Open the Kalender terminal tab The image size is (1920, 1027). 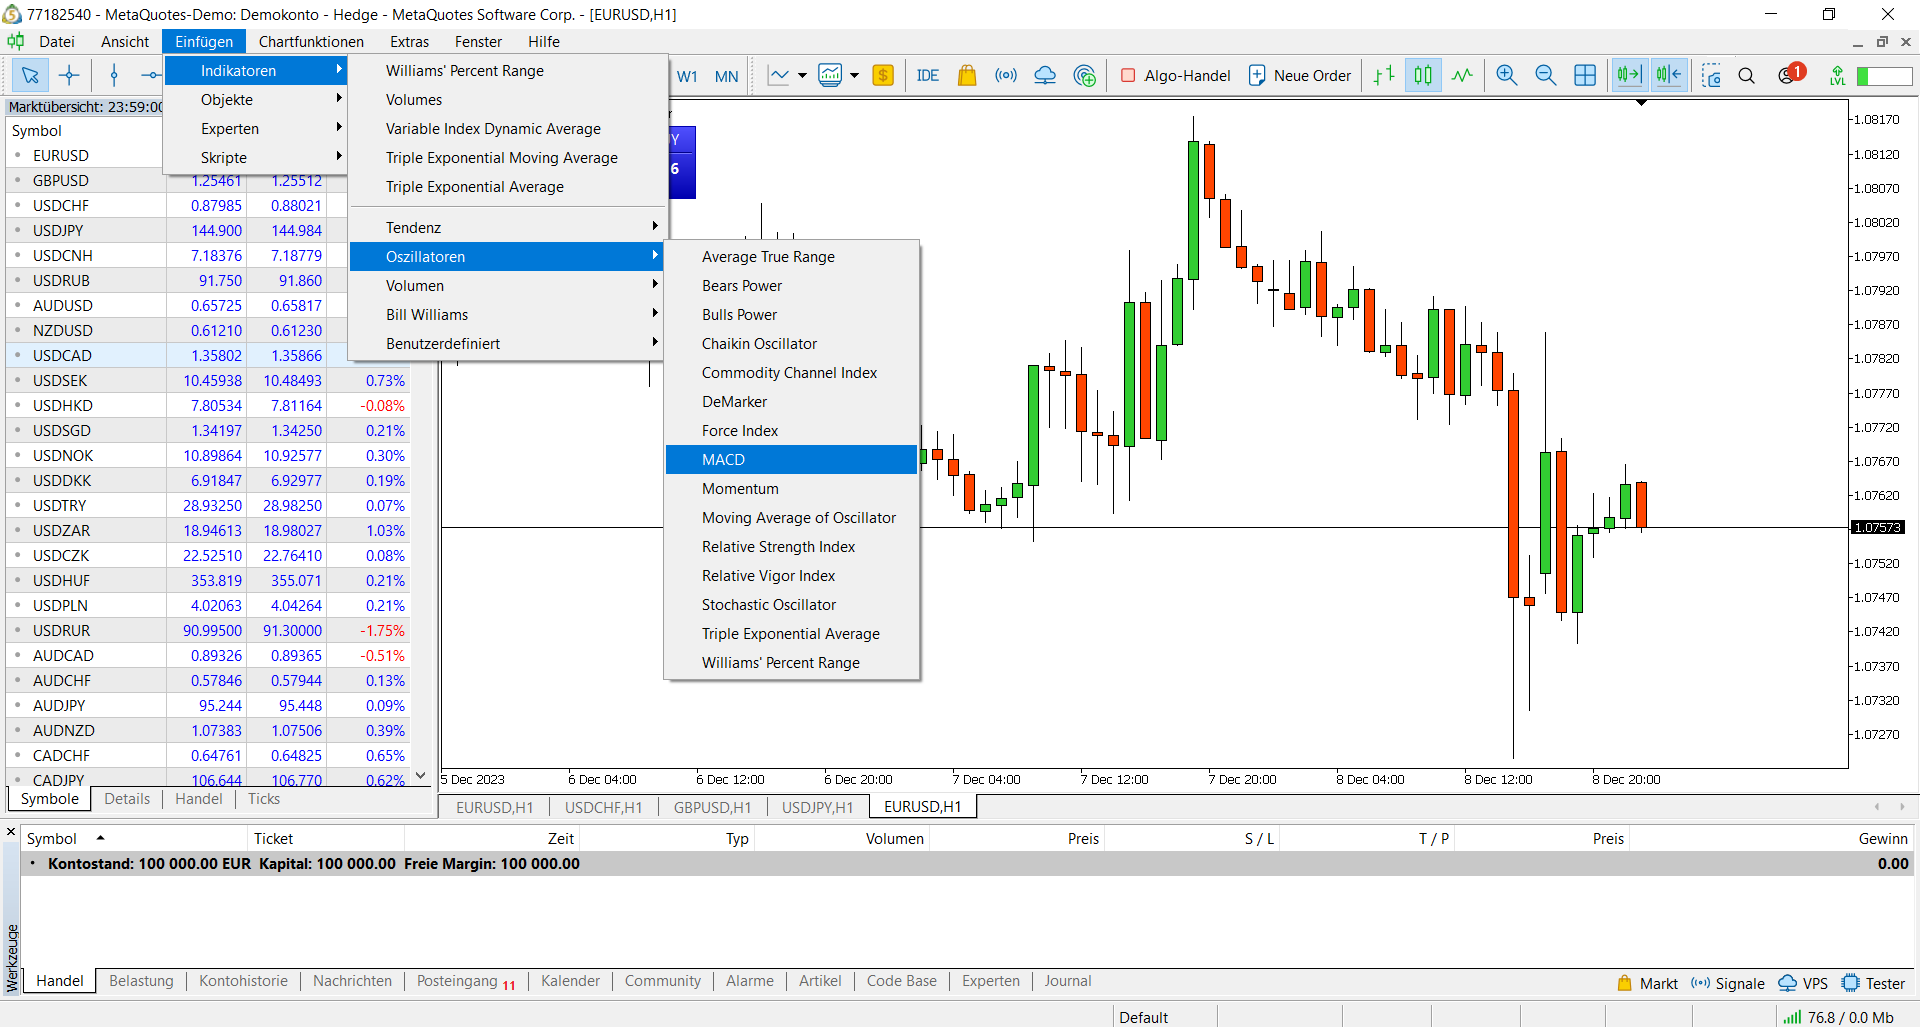570,981
